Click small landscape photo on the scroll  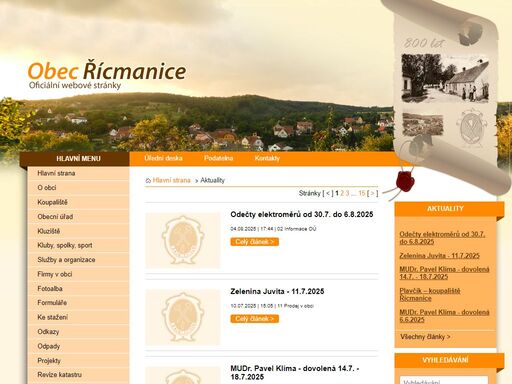tap(423, 124)
